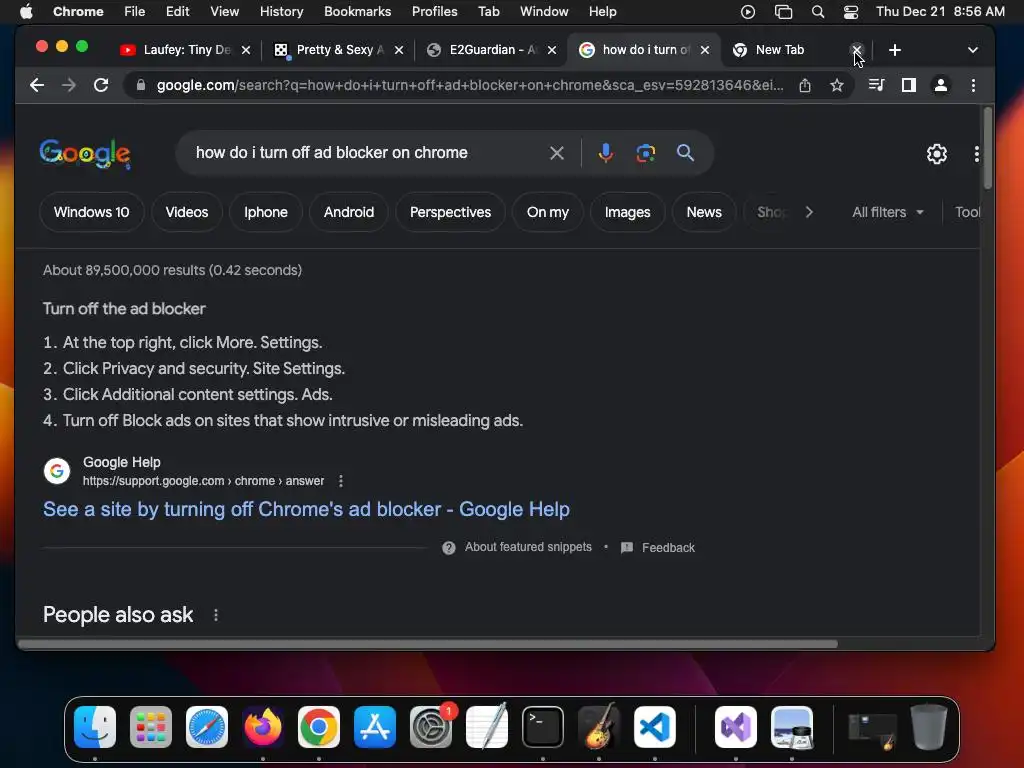
Task: Click the horizontal scrollbar at page bottom
Action: tap(428, 644)
